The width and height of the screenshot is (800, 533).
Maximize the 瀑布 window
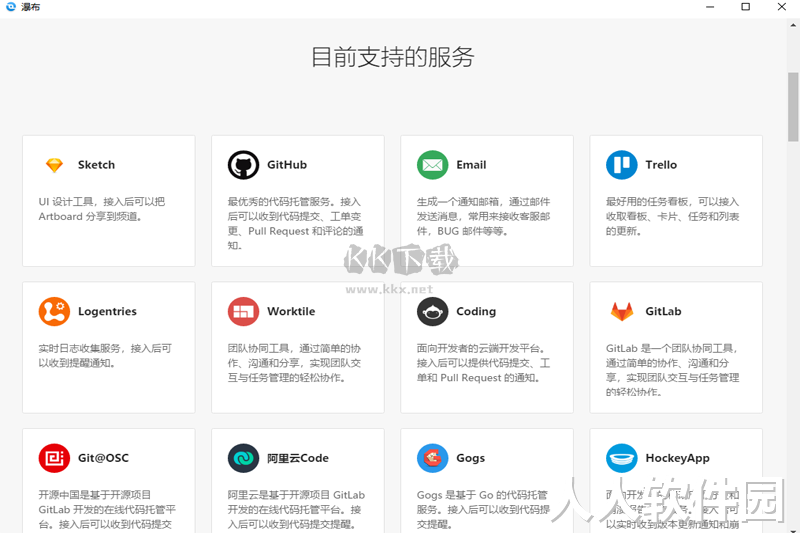745,7
